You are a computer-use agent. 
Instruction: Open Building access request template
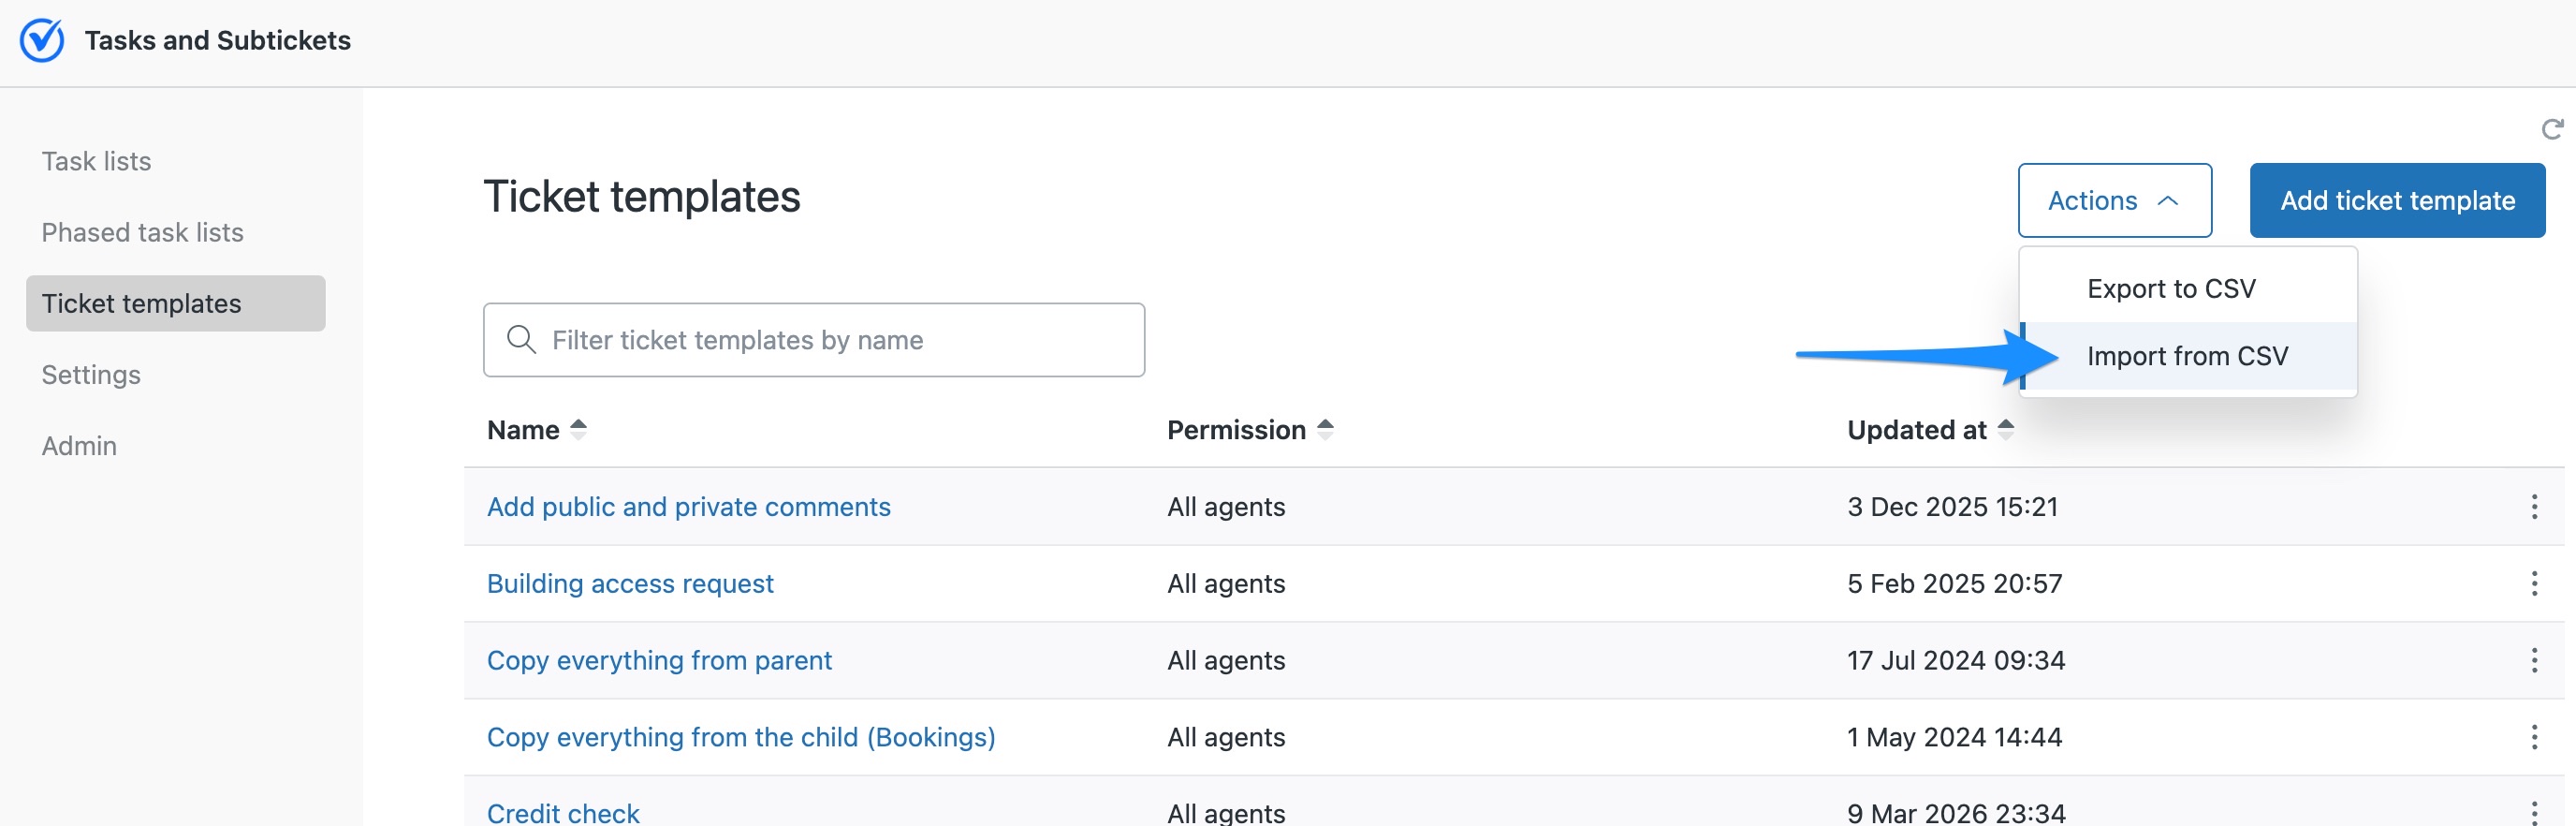click(x=630, y=583)
